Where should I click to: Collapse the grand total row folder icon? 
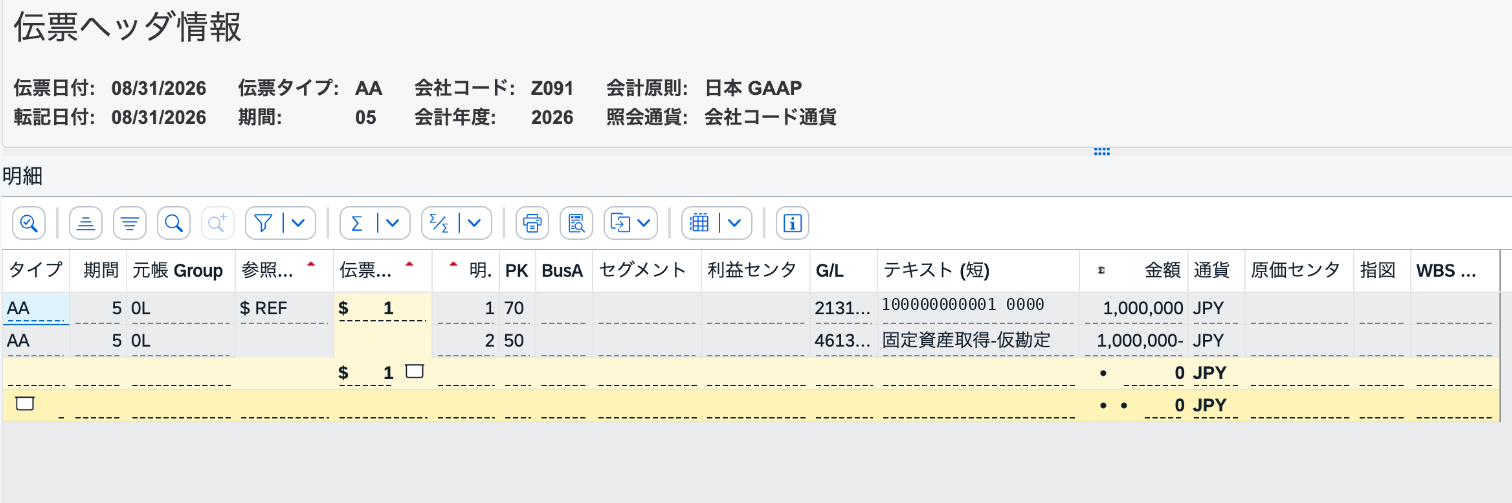click(x=26, y=404)
